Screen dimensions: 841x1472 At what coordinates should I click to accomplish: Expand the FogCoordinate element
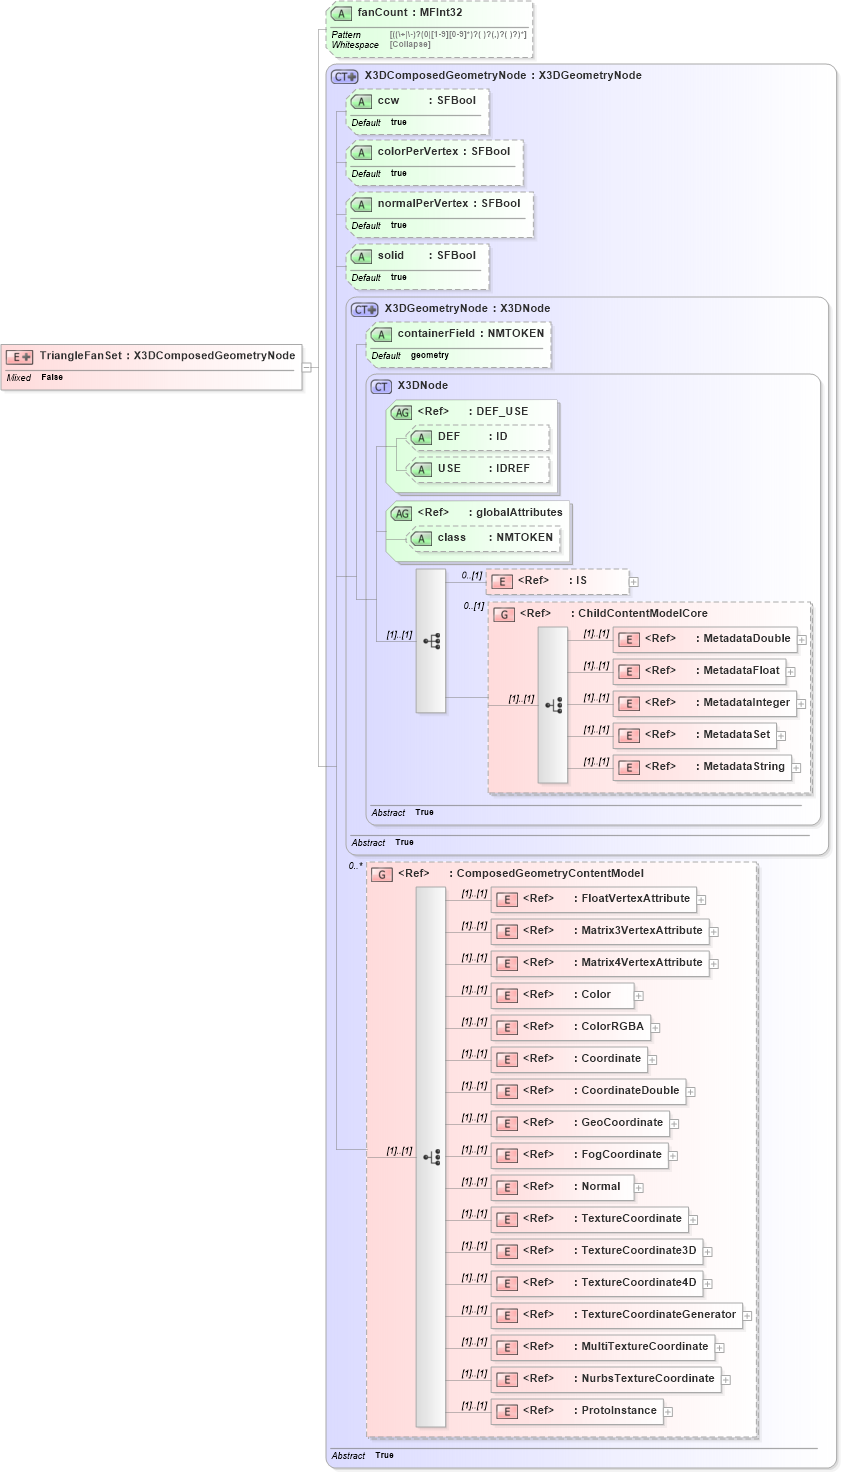[x=674, y=1156]
